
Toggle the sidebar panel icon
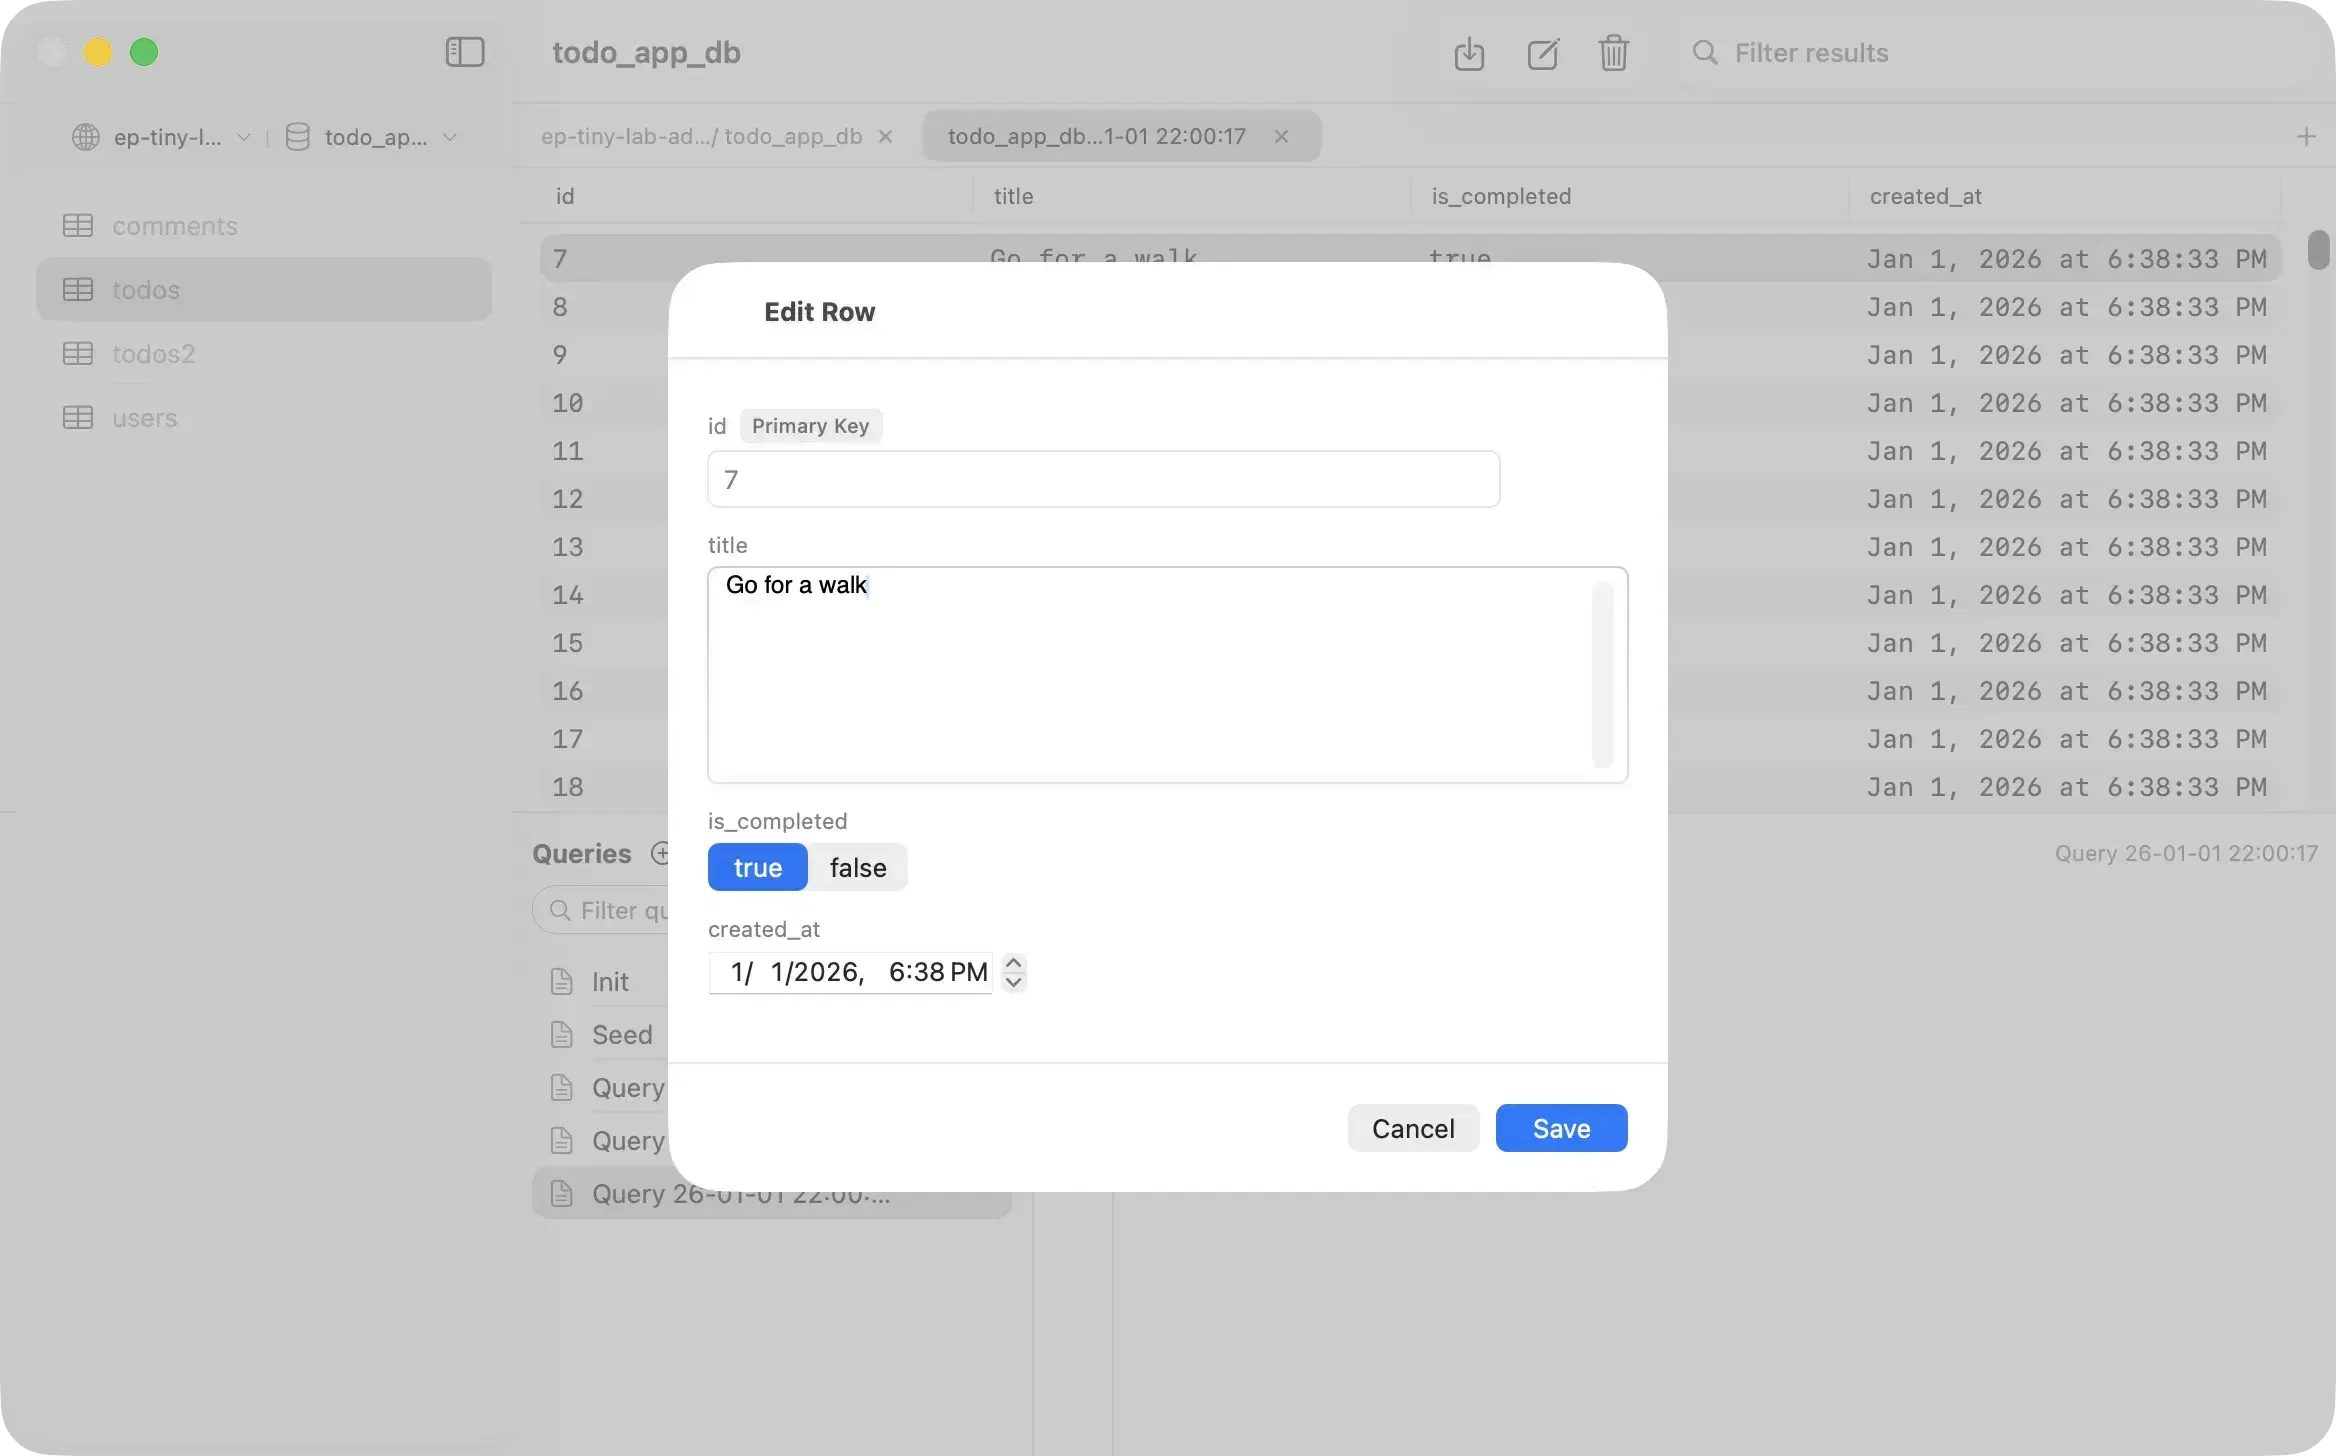(464, 52)
